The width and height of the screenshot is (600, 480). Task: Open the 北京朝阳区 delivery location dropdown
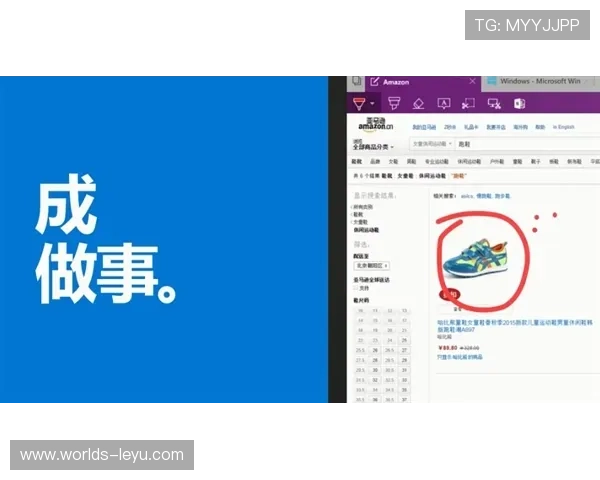[371, 266]
